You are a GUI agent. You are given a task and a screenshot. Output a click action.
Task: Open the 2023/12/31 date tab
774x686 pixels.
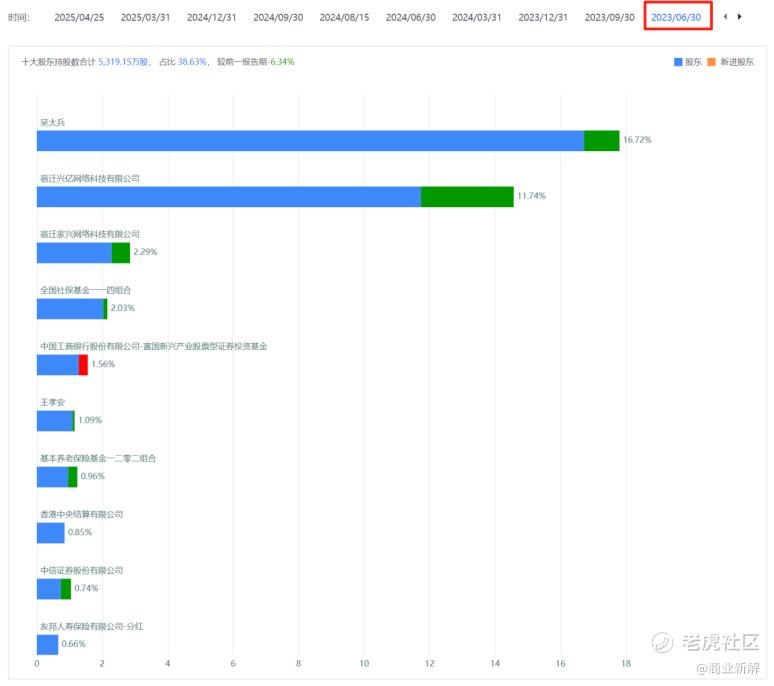point(542,17)
